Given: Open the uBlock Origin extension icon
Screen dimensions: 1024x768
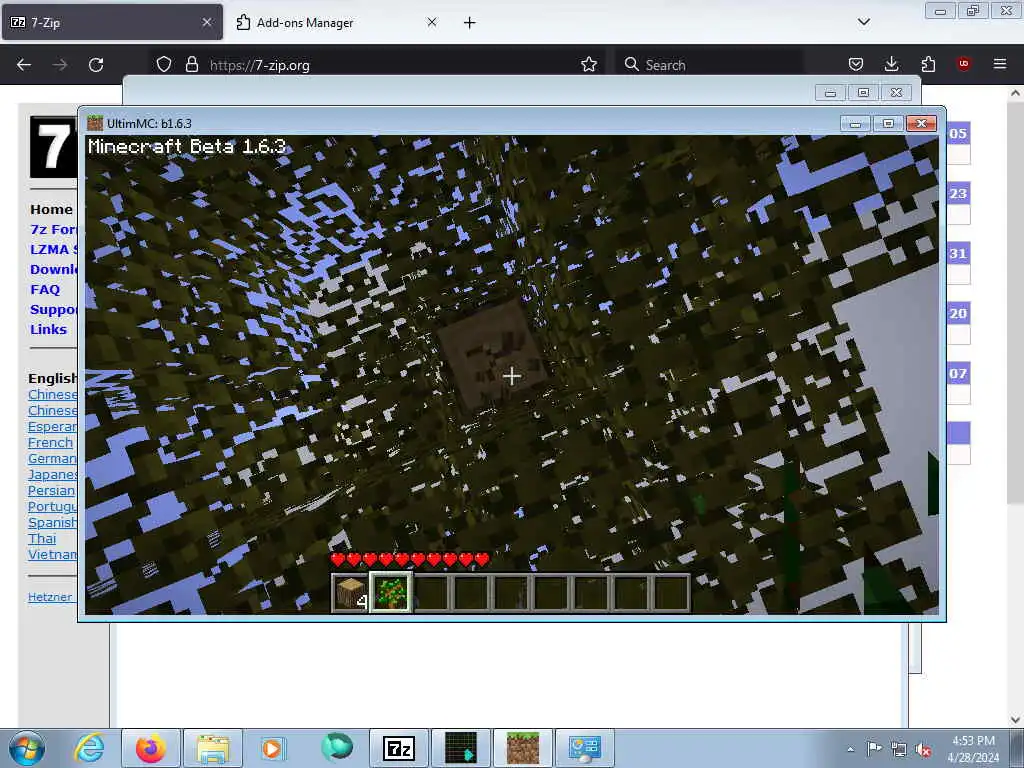Looking at the screenshot, I should [x=963, y=63].
